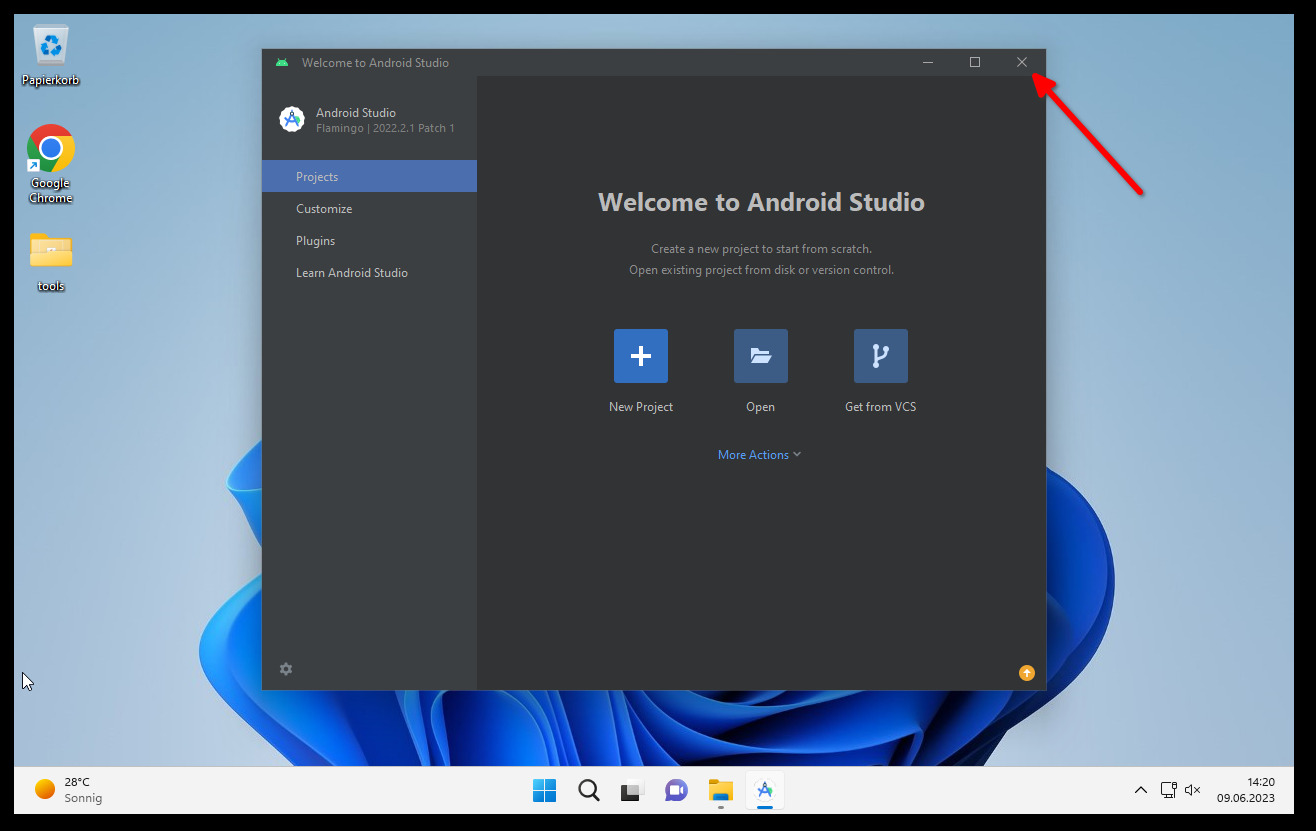Image resolution: width=1316 pixels, height=831 pixels.
Task: Click the Android Studio logo in sidebar
Action: tap(292, 119)
